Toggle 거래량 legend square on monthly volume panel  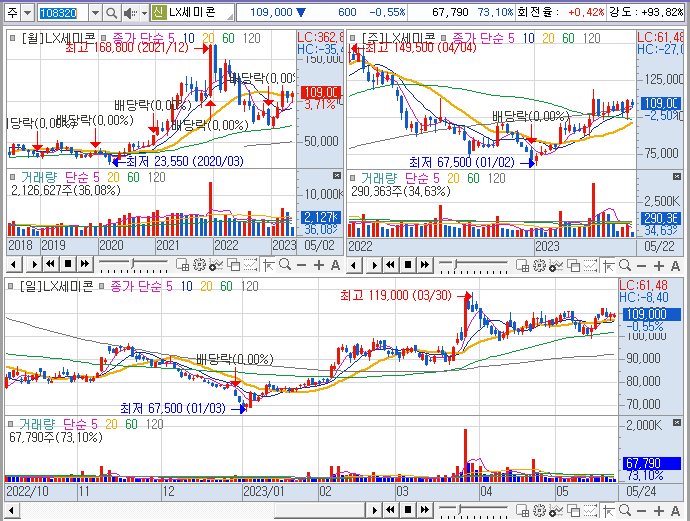coord(13,177)
